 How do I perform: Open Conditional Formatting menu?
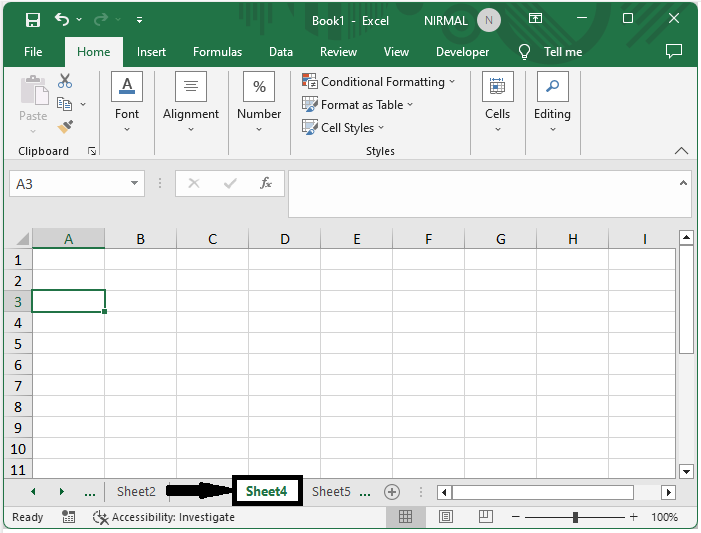(378, 82)
